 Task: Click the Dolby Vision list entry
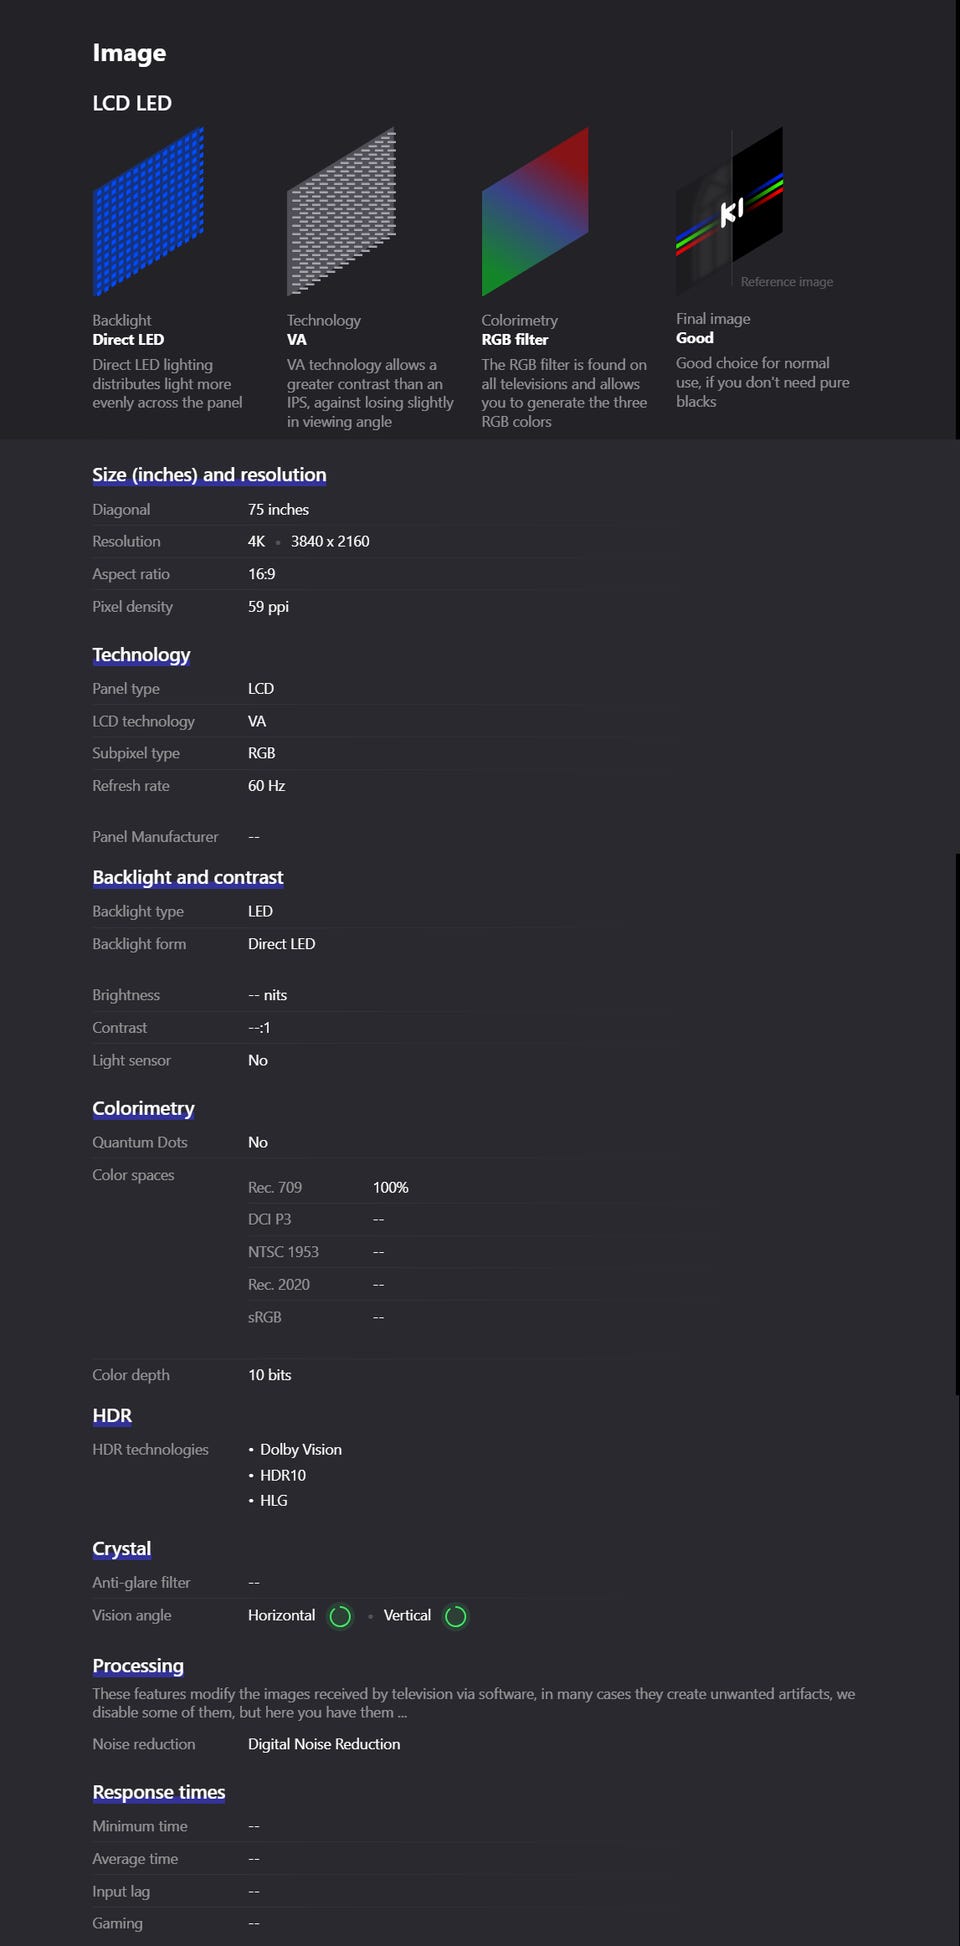click(300, 1450)
